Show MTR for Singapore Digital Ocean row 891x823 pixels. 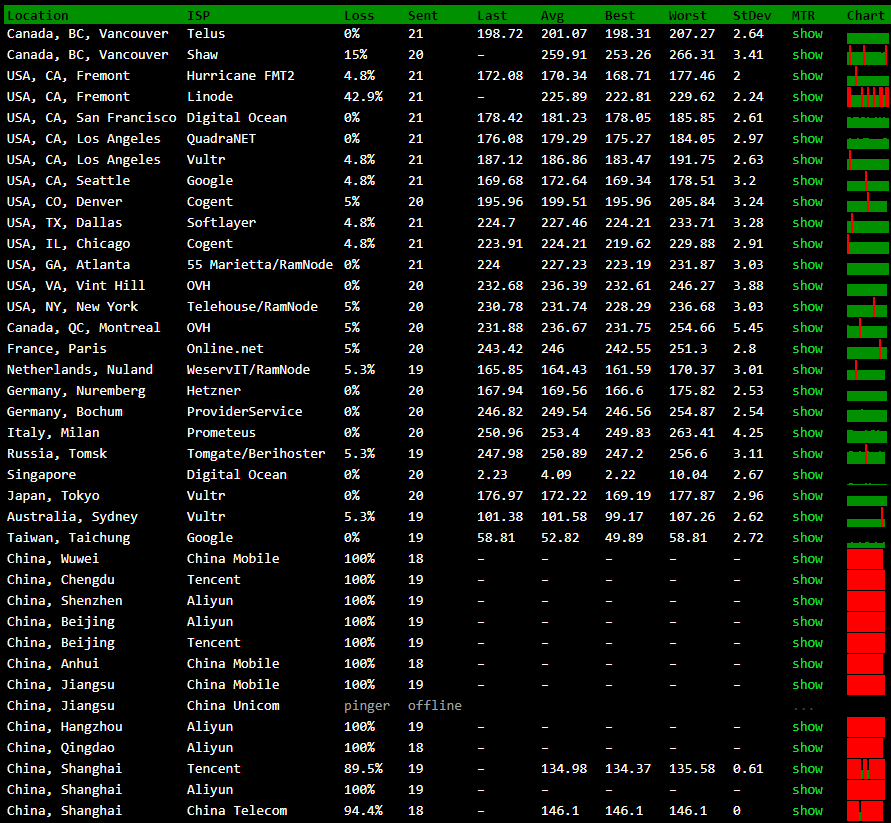coord(807,475)
